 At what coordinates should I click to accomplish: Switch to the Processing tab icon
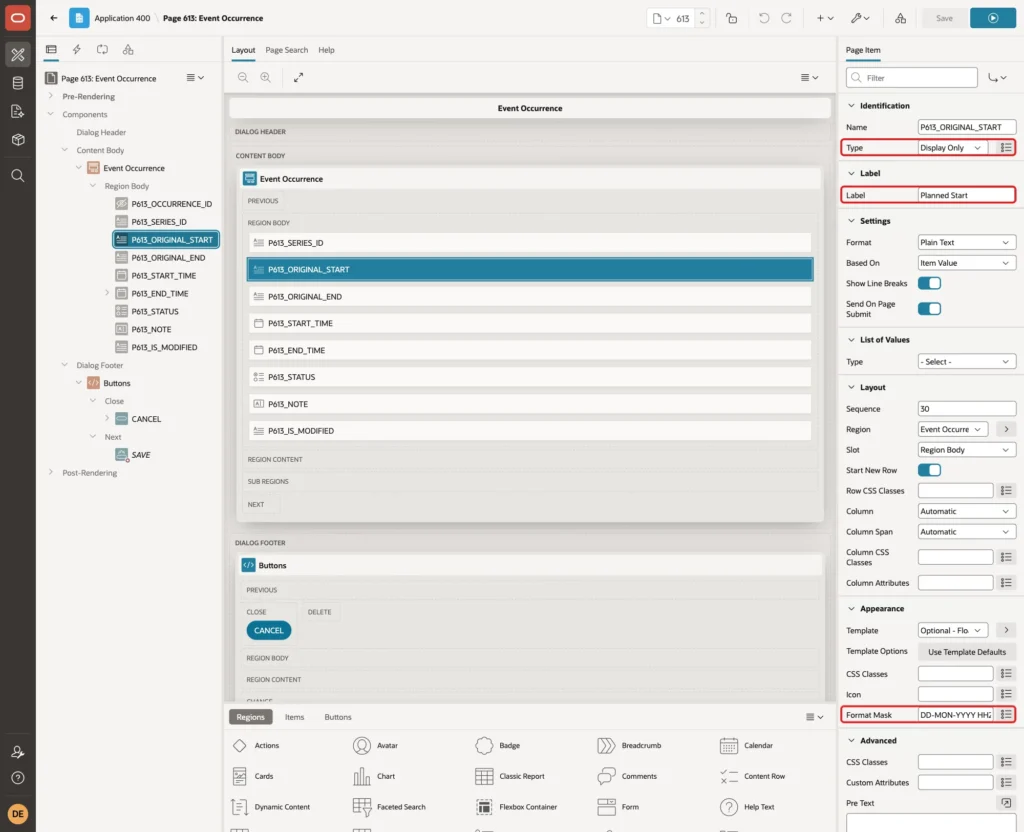click(102, 50)
